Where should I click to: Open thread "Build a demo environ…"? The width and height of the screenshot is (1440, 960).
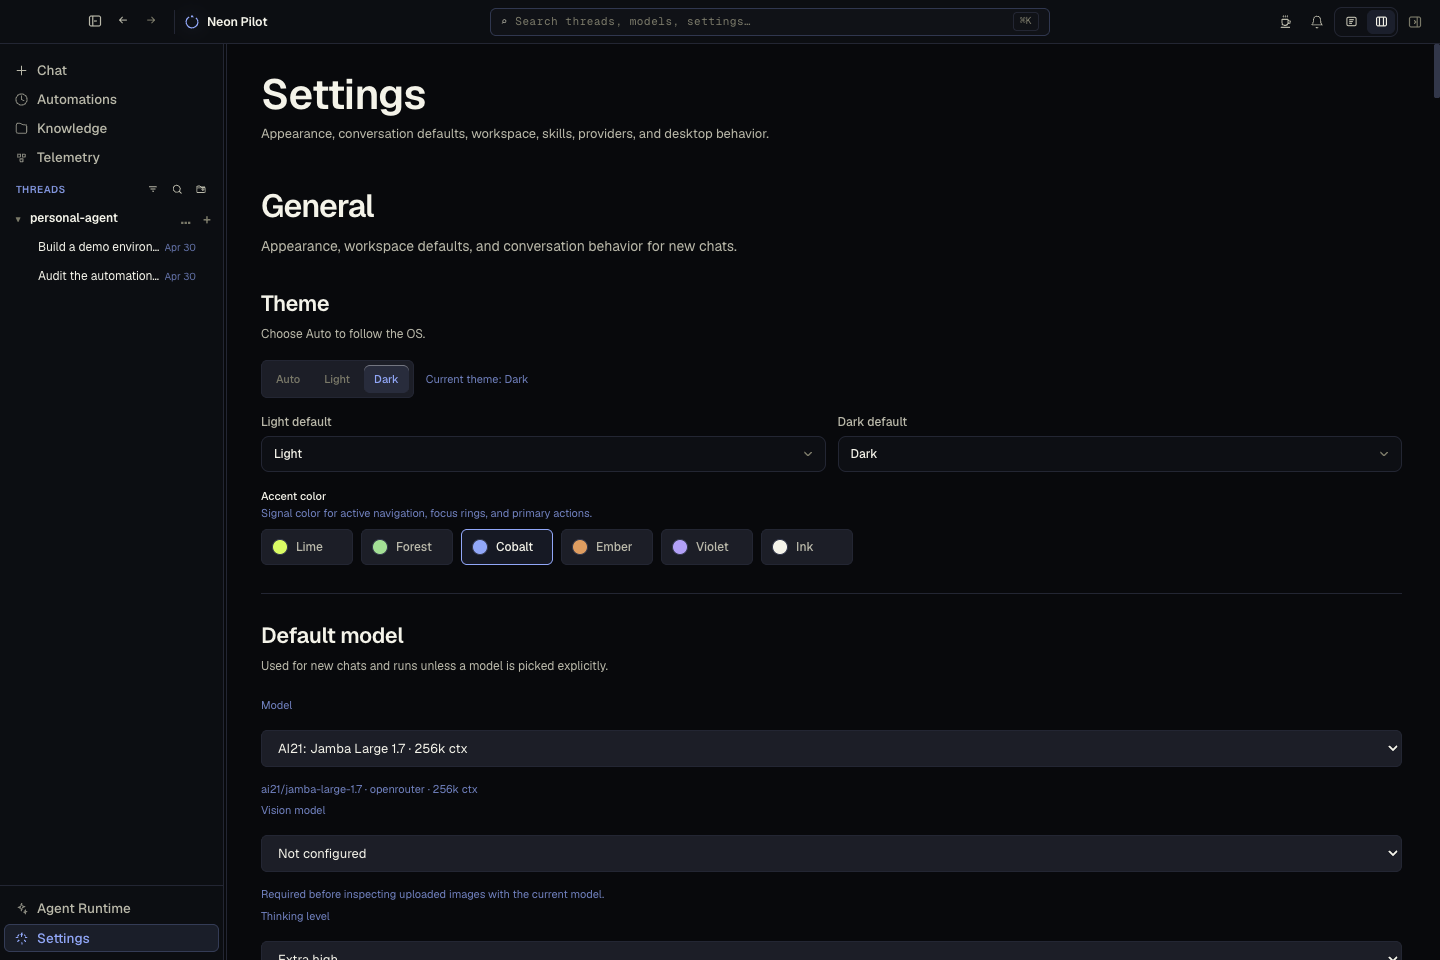98,247
